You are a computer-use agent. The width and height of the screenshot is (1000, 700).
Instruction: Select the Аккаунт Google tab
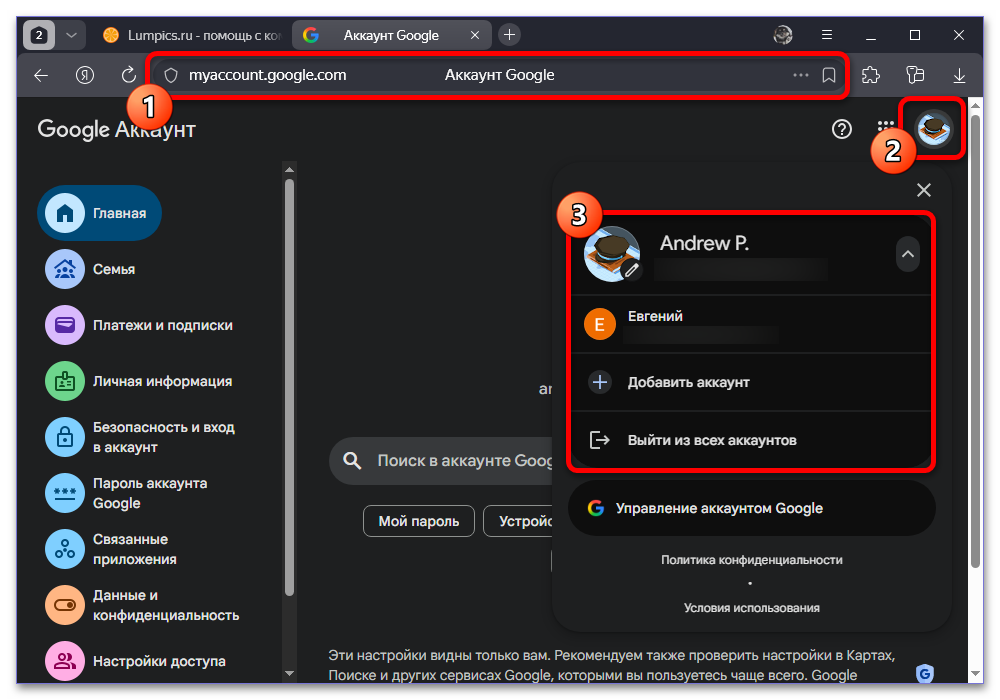(390, 35)
